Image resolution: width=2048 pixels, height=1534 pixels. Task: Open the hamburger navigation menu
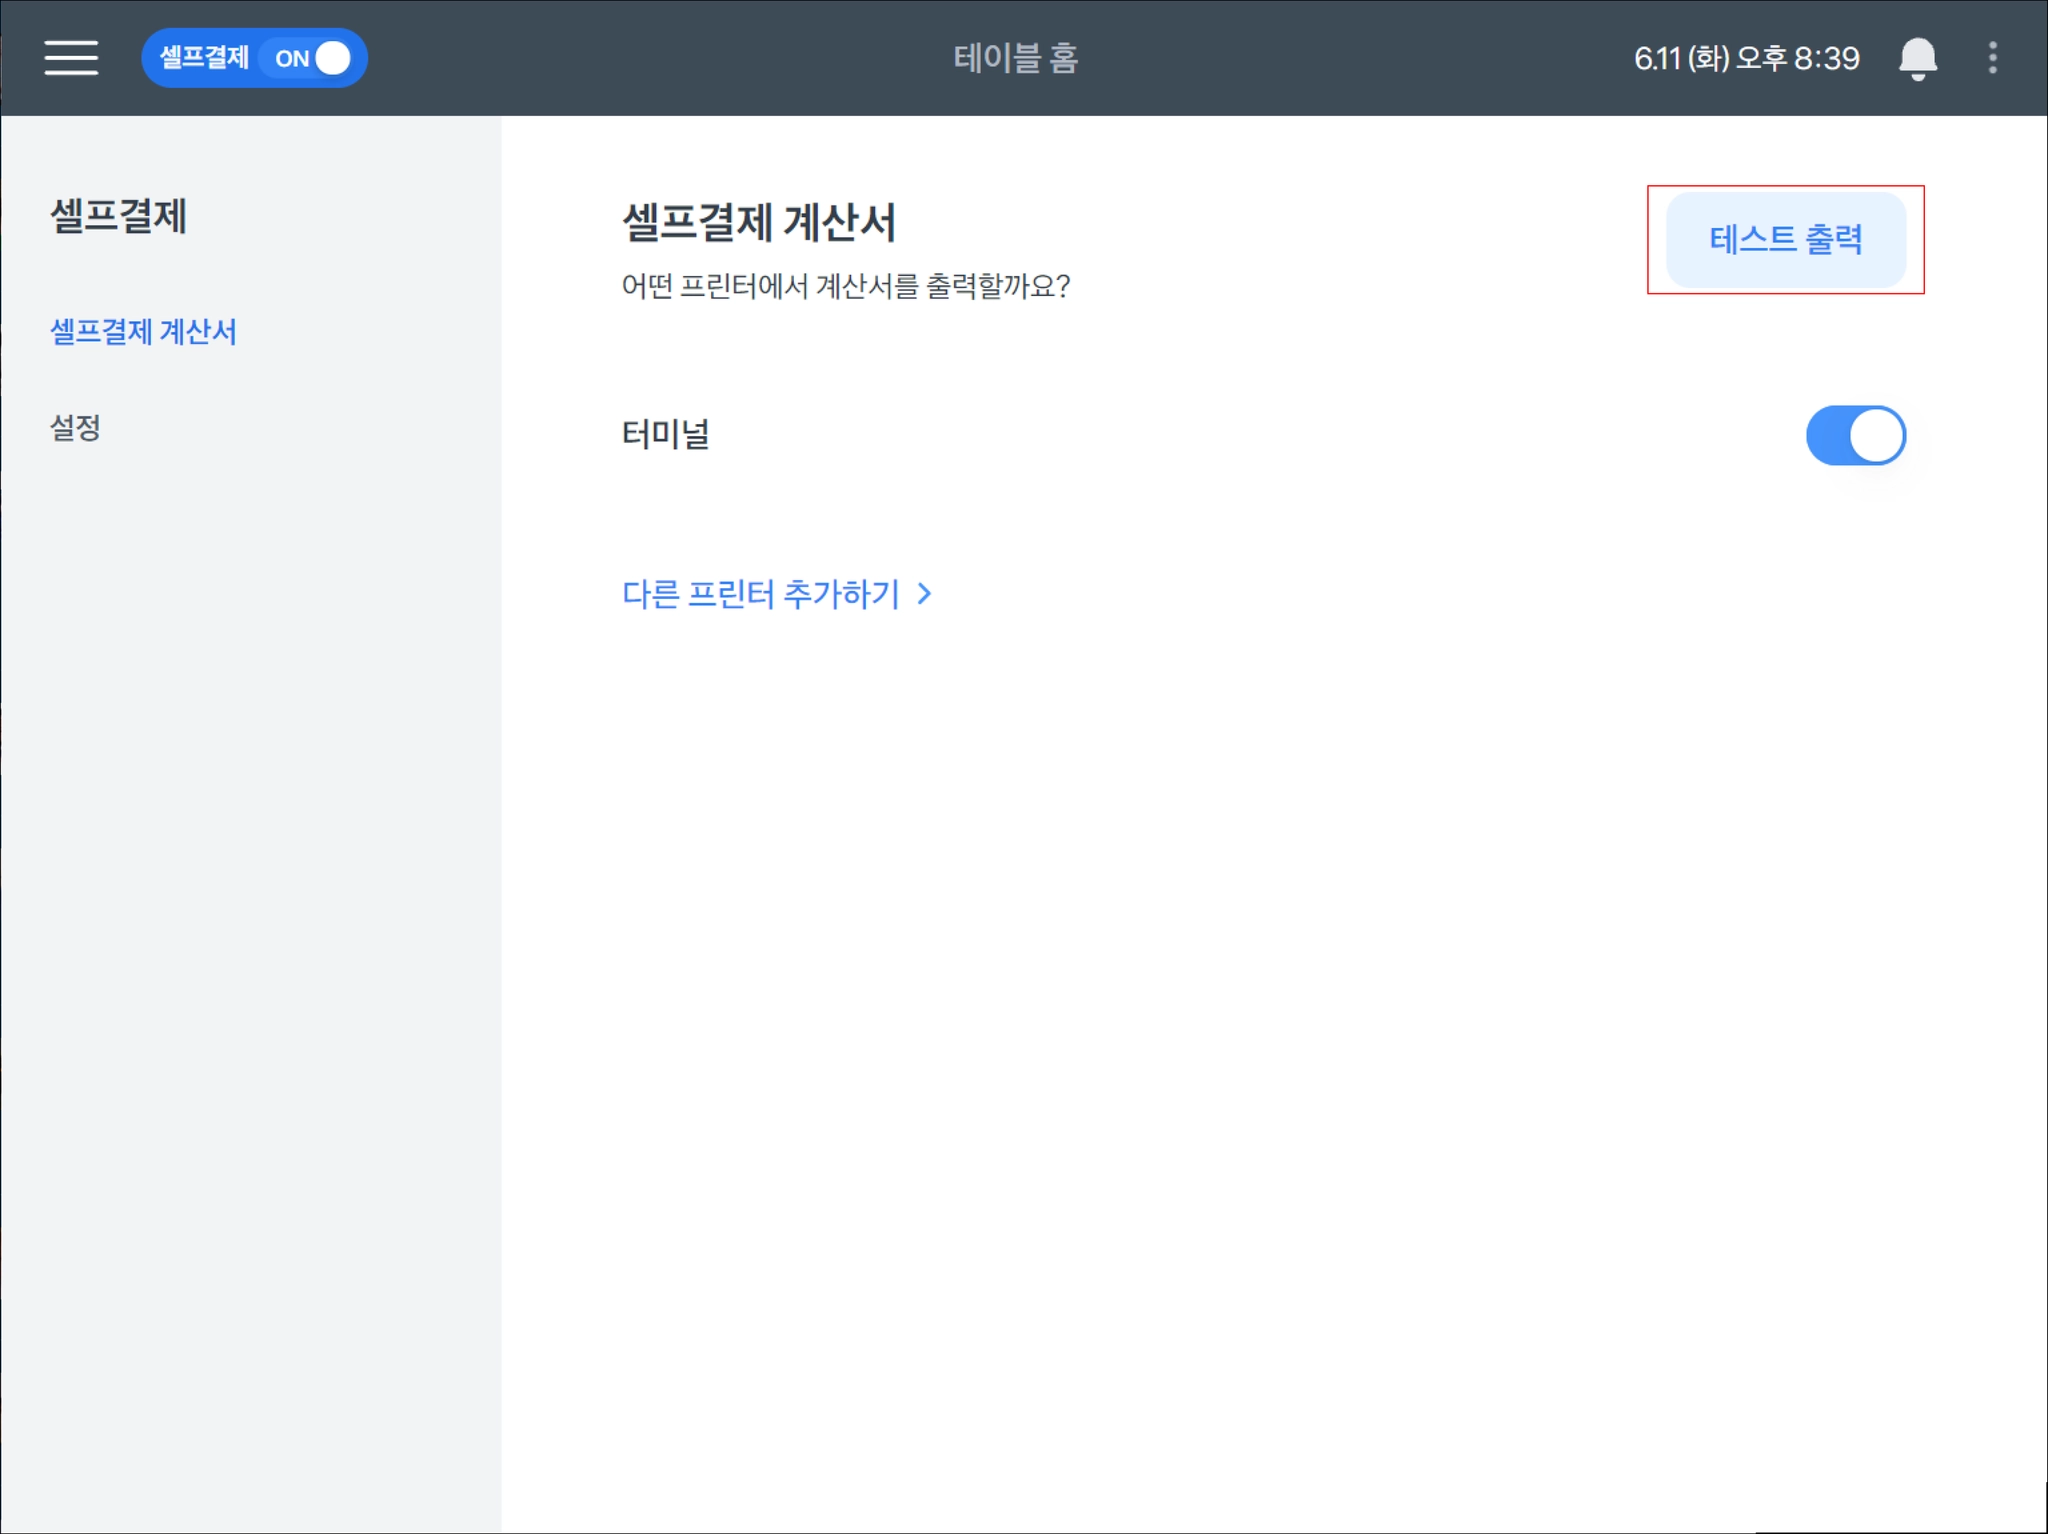(71, 58)
